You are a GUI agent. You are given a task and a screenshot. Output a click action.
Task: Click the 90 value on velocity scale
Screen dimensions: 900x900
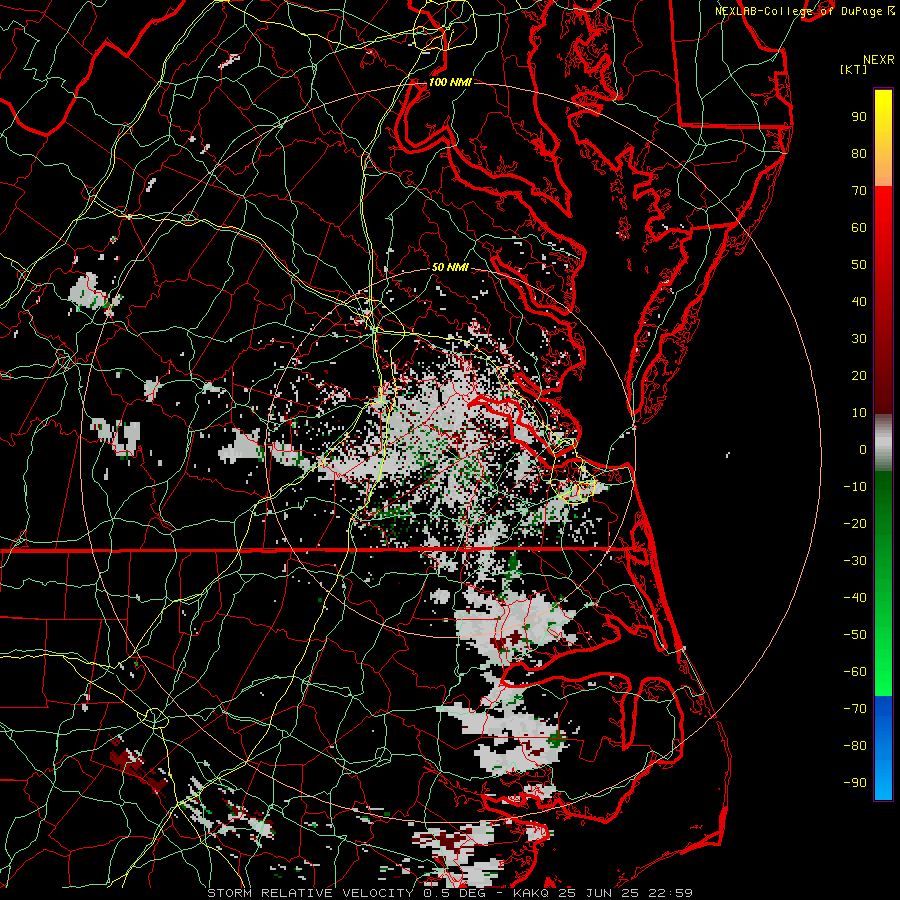pyautogui.click(x=859, y=117)
